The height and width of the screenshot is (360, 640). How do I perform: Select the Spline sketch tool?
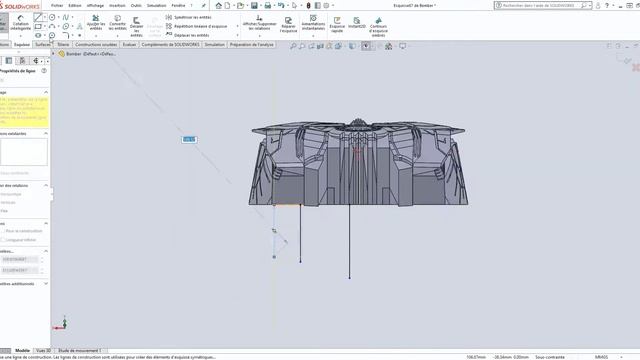[65, 17]
